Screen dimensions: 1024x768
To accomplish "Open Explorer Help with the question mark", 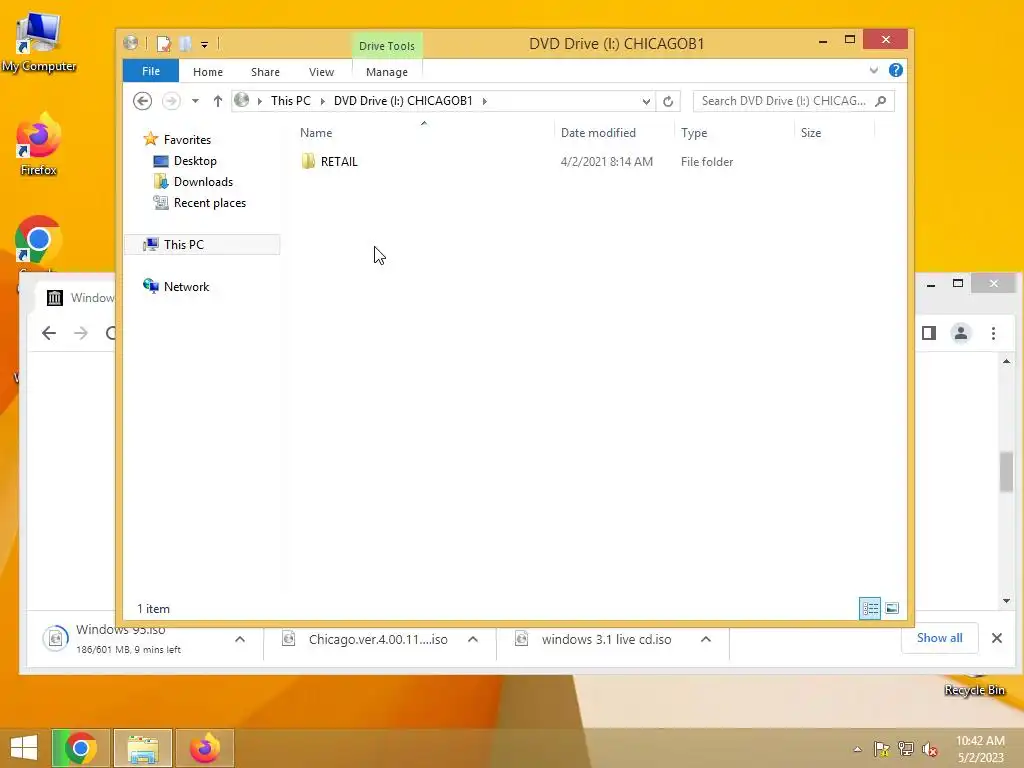I will coord(896,70).
